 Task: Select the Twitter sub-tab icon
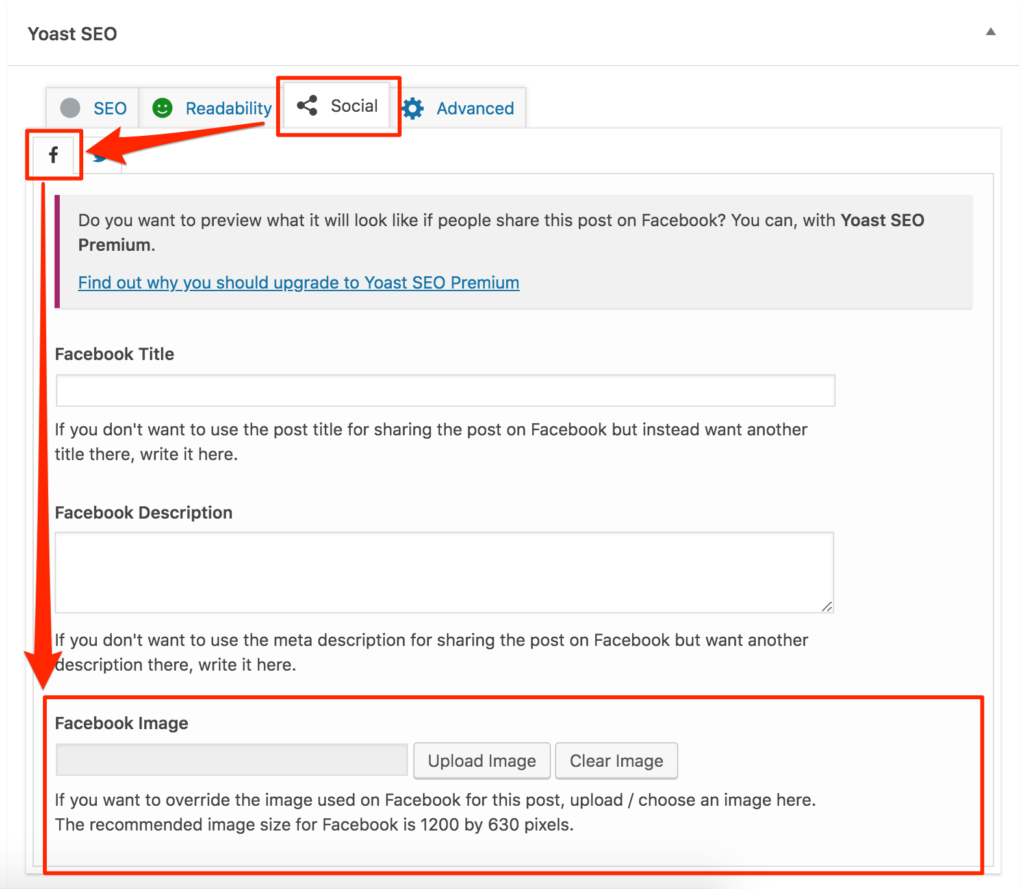click(x=99, y=157)
